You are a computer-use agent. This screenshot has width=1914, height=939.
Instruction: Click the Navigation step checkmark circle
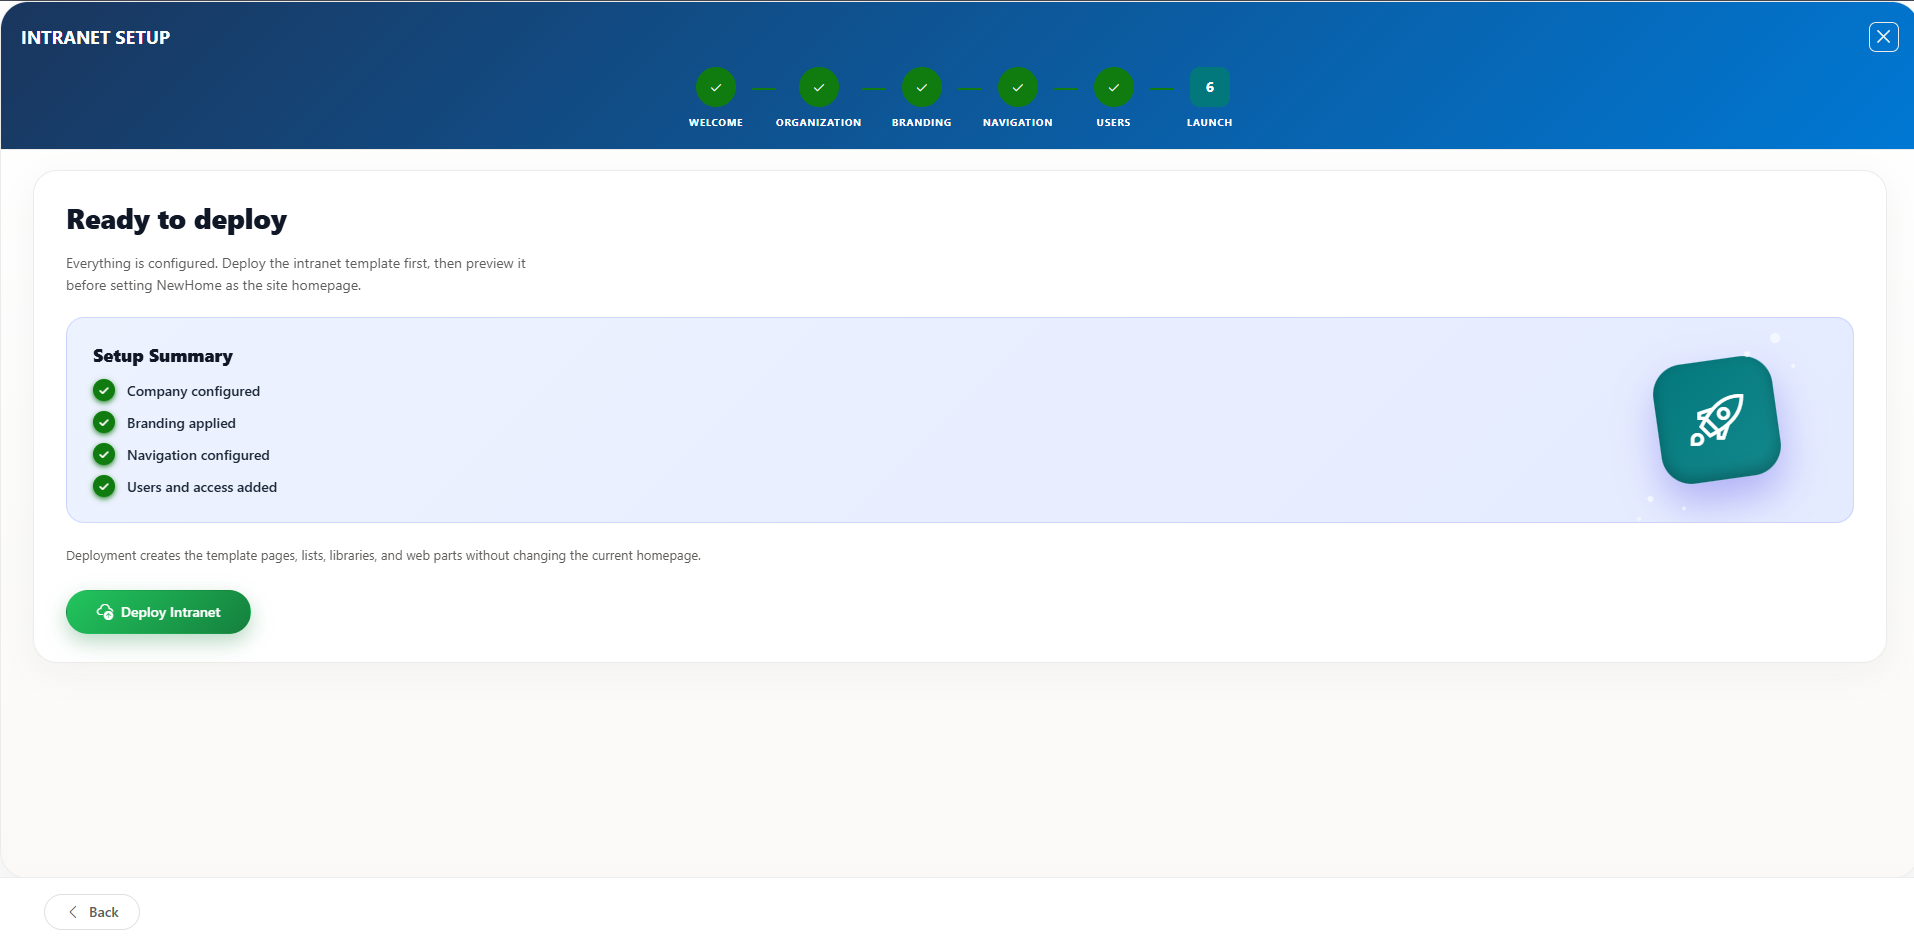pos(1018,87)
